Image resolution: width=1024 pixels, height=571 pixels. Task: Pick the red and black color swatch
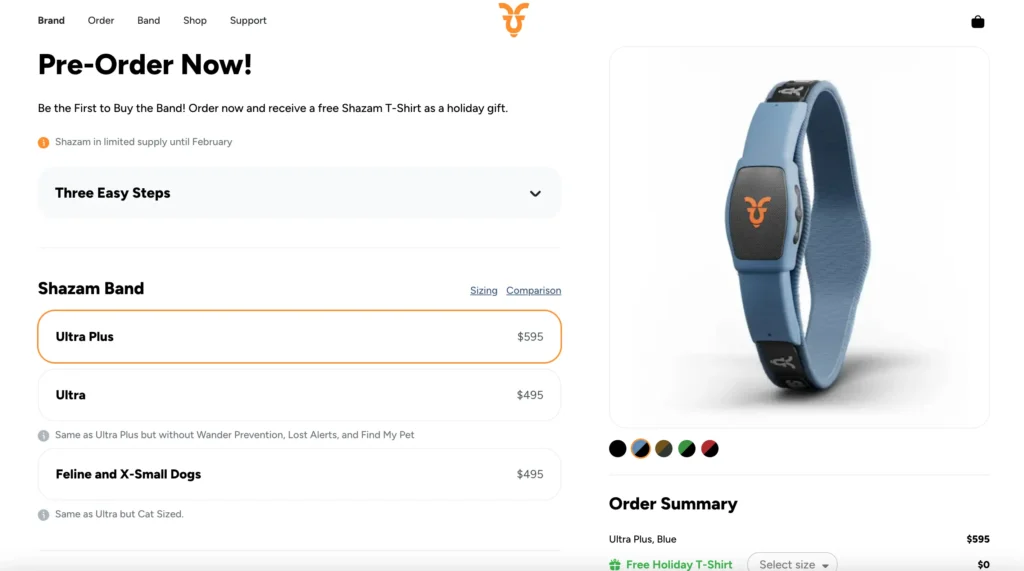(710, 449)
